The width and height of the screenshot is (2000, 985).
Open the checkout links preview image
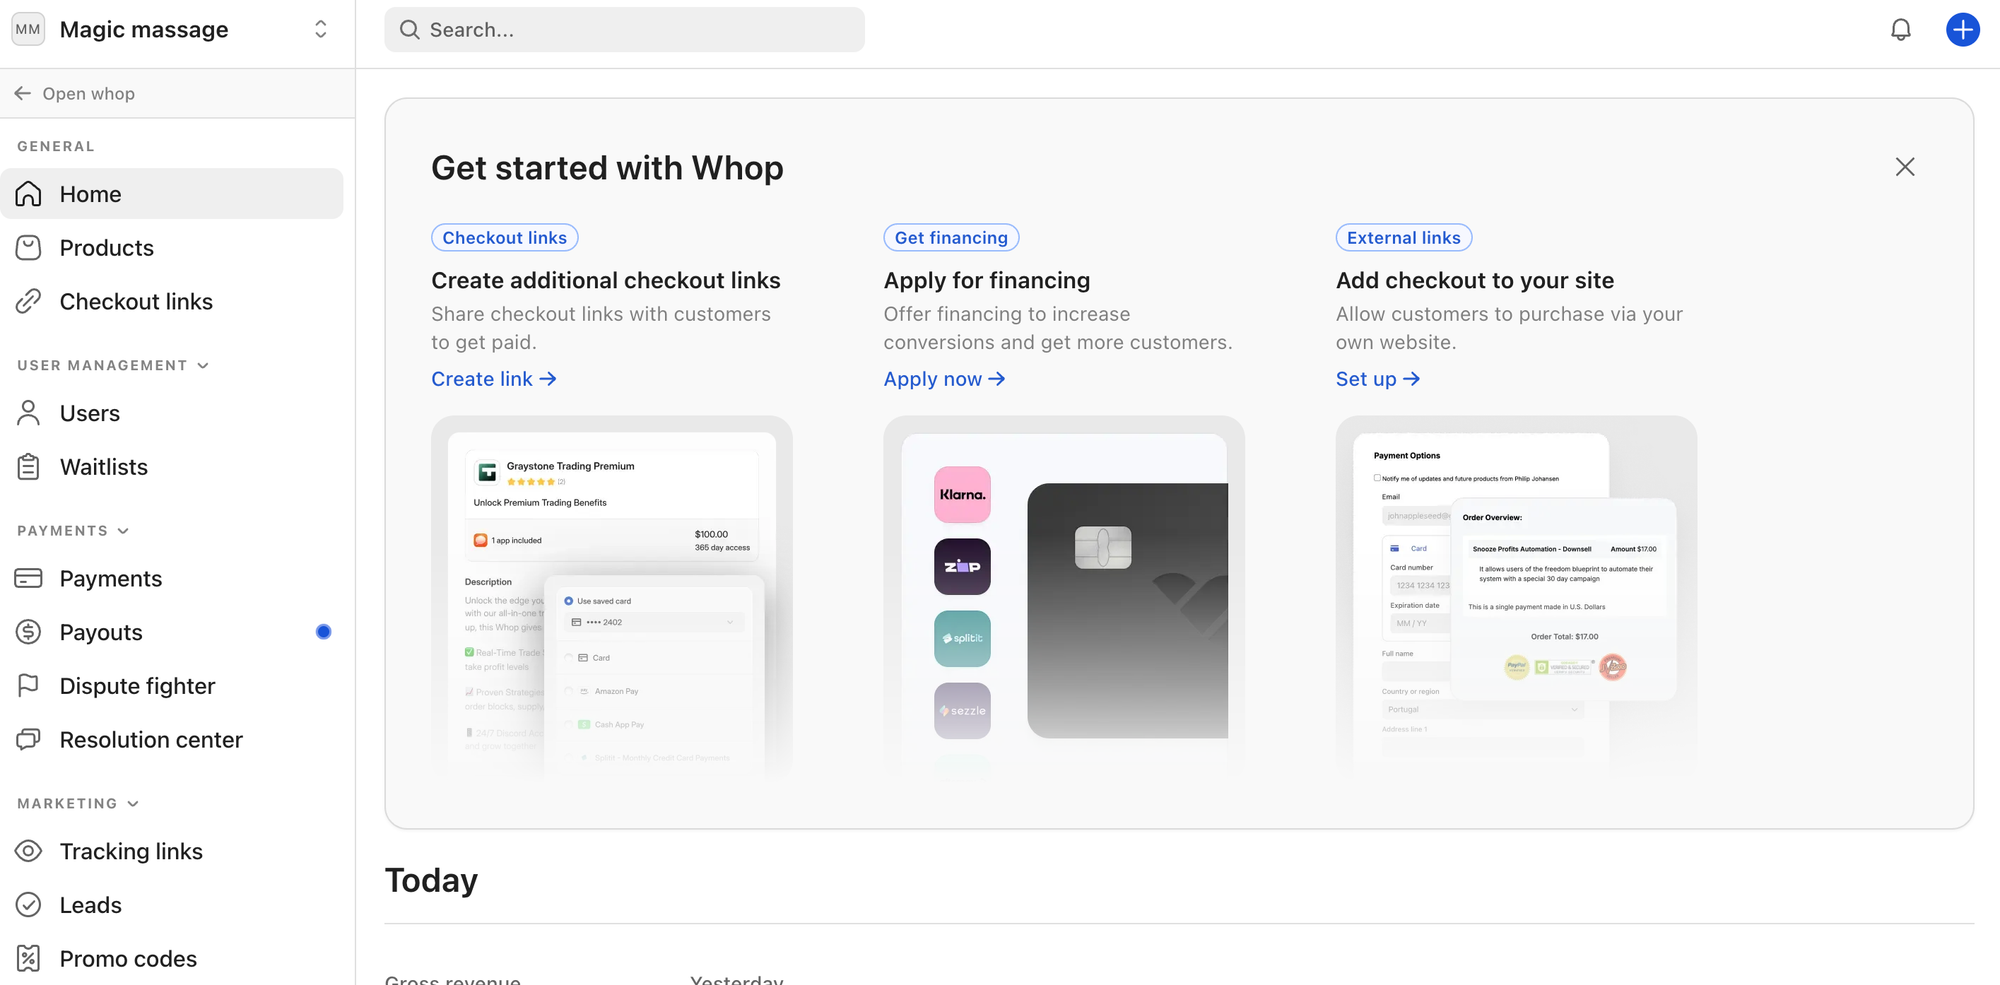[612, 597]
